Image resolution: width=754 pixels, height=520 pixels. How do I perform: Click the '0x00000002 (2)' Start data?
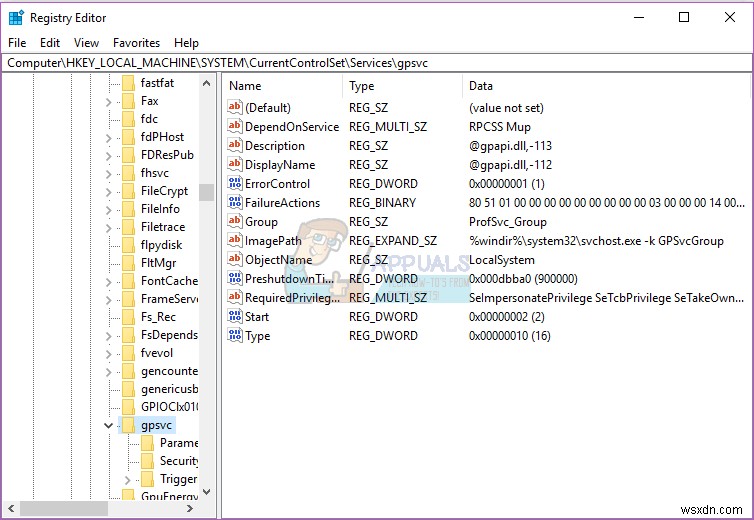[x=507, y=317]
